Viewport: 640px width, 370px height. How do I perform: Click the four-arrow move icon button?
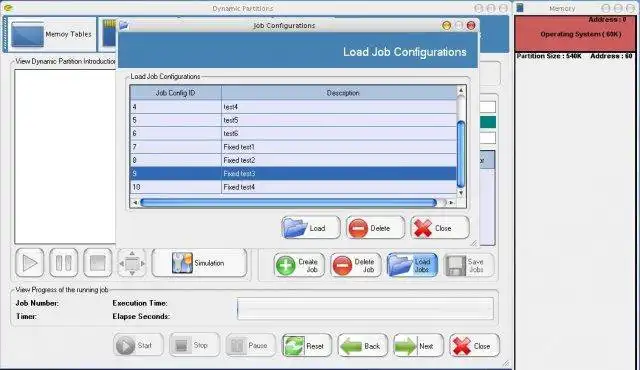pyautogui.click(x=132, y=263)
